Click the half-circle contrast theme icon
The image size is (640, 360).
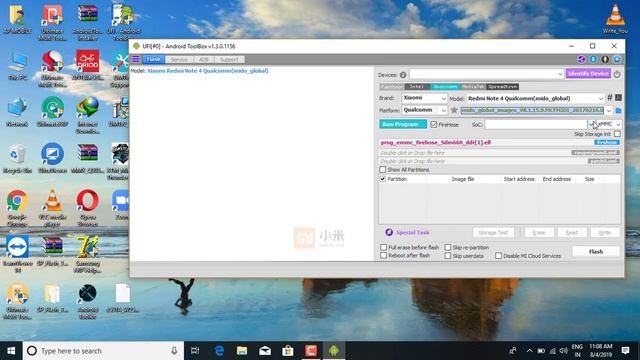[605, 59]
